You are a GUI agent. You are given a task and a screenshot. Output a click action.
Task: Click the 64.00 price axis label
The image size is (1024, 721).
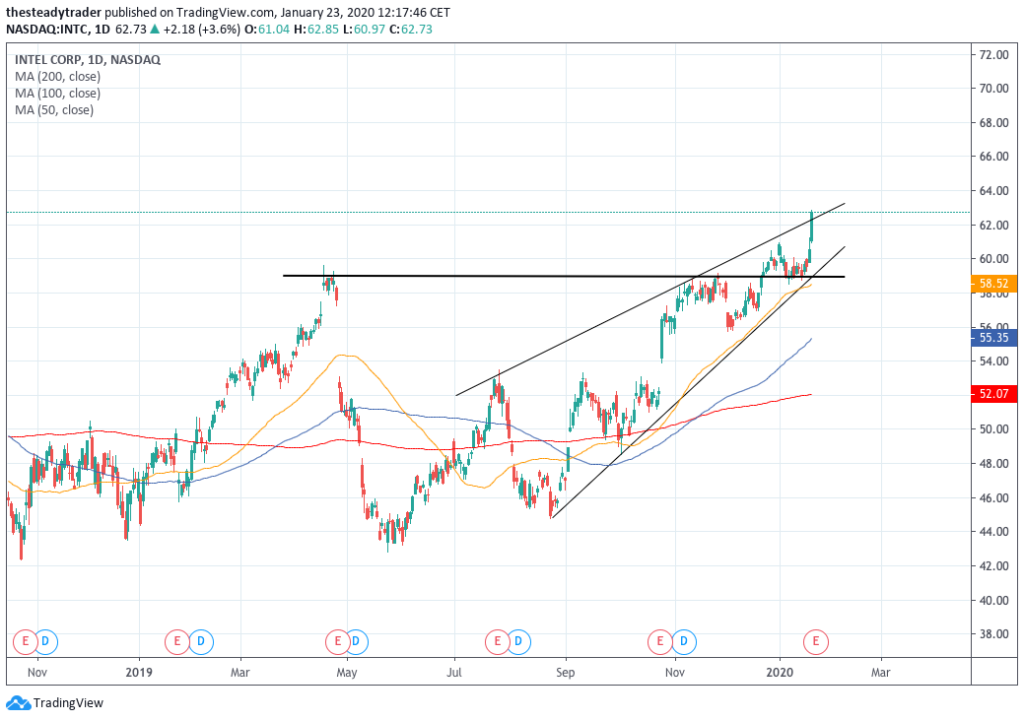coord(993,191)
